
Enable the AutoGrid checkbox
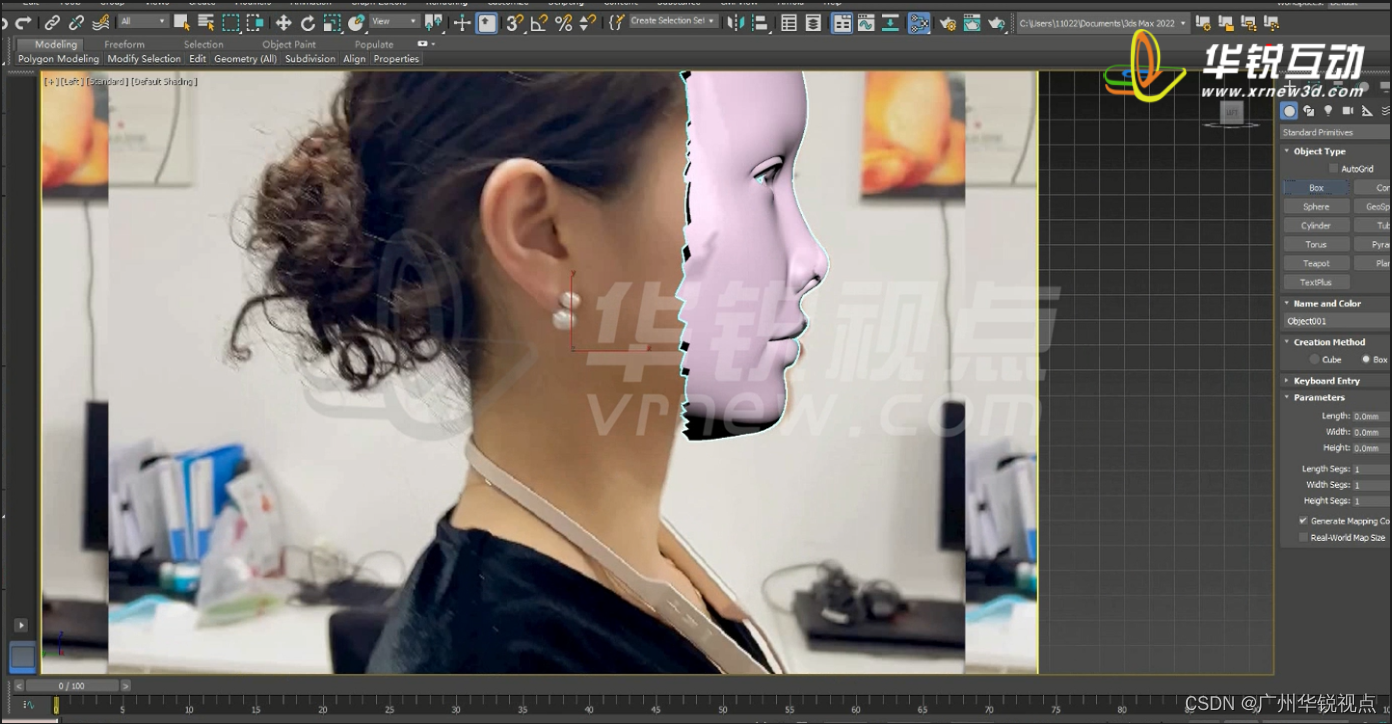click(x=1333, y=169)
